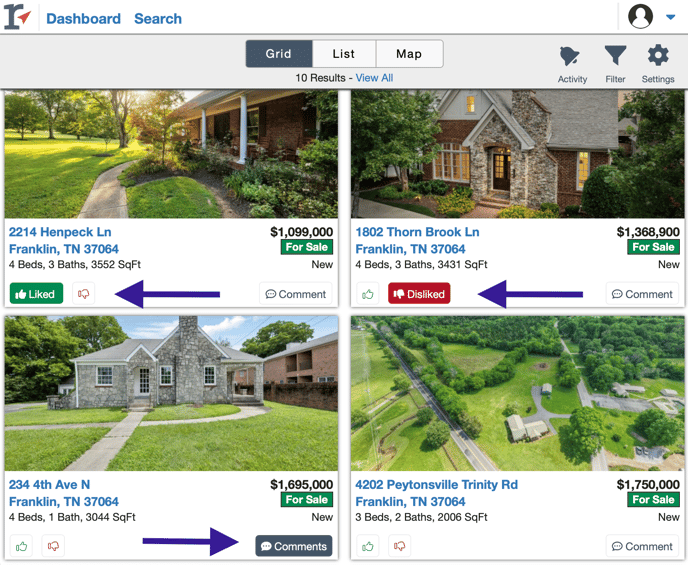Like 234 4th Ave N thumbs-up
Screen dimensions: 688x565
[21, 546]
